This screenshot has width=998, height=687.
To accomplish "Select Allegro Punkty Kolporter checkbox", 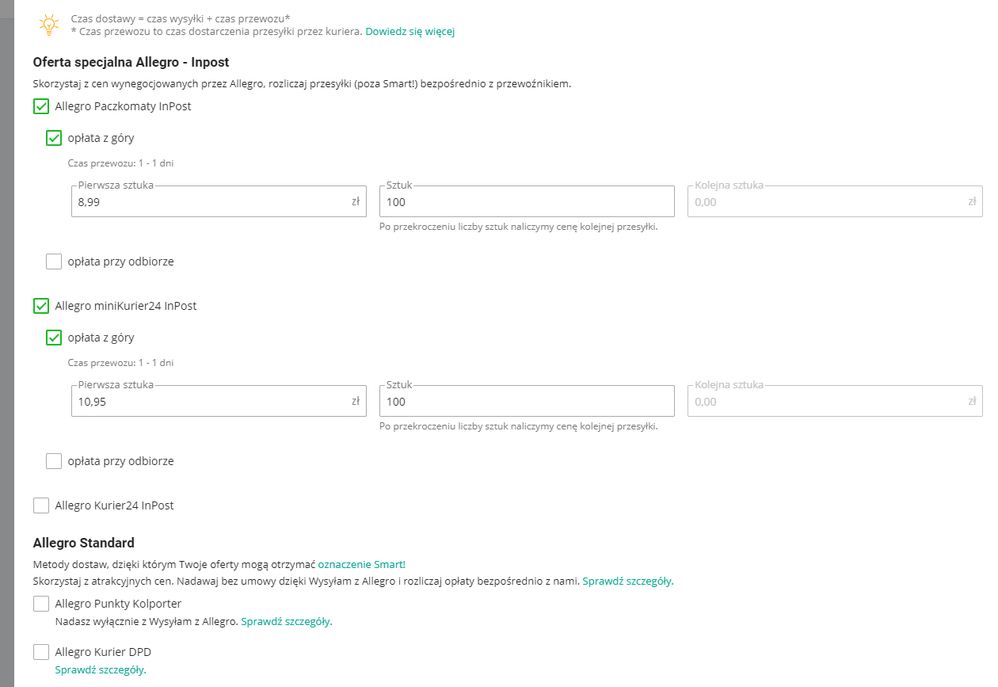I will 41,604.
